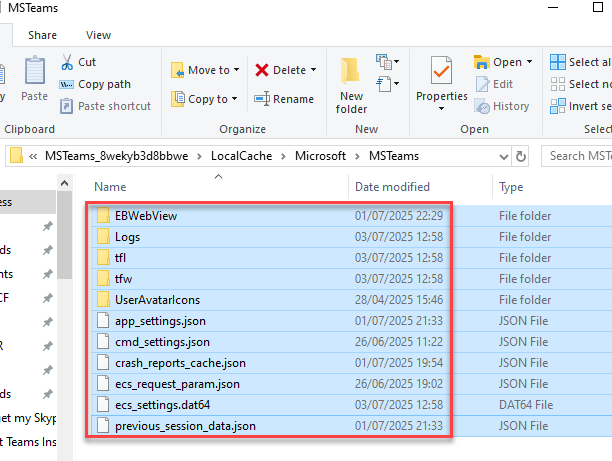Expand the address bar history dropdown
Screen dimensions: 612x461
pos(503,157)
